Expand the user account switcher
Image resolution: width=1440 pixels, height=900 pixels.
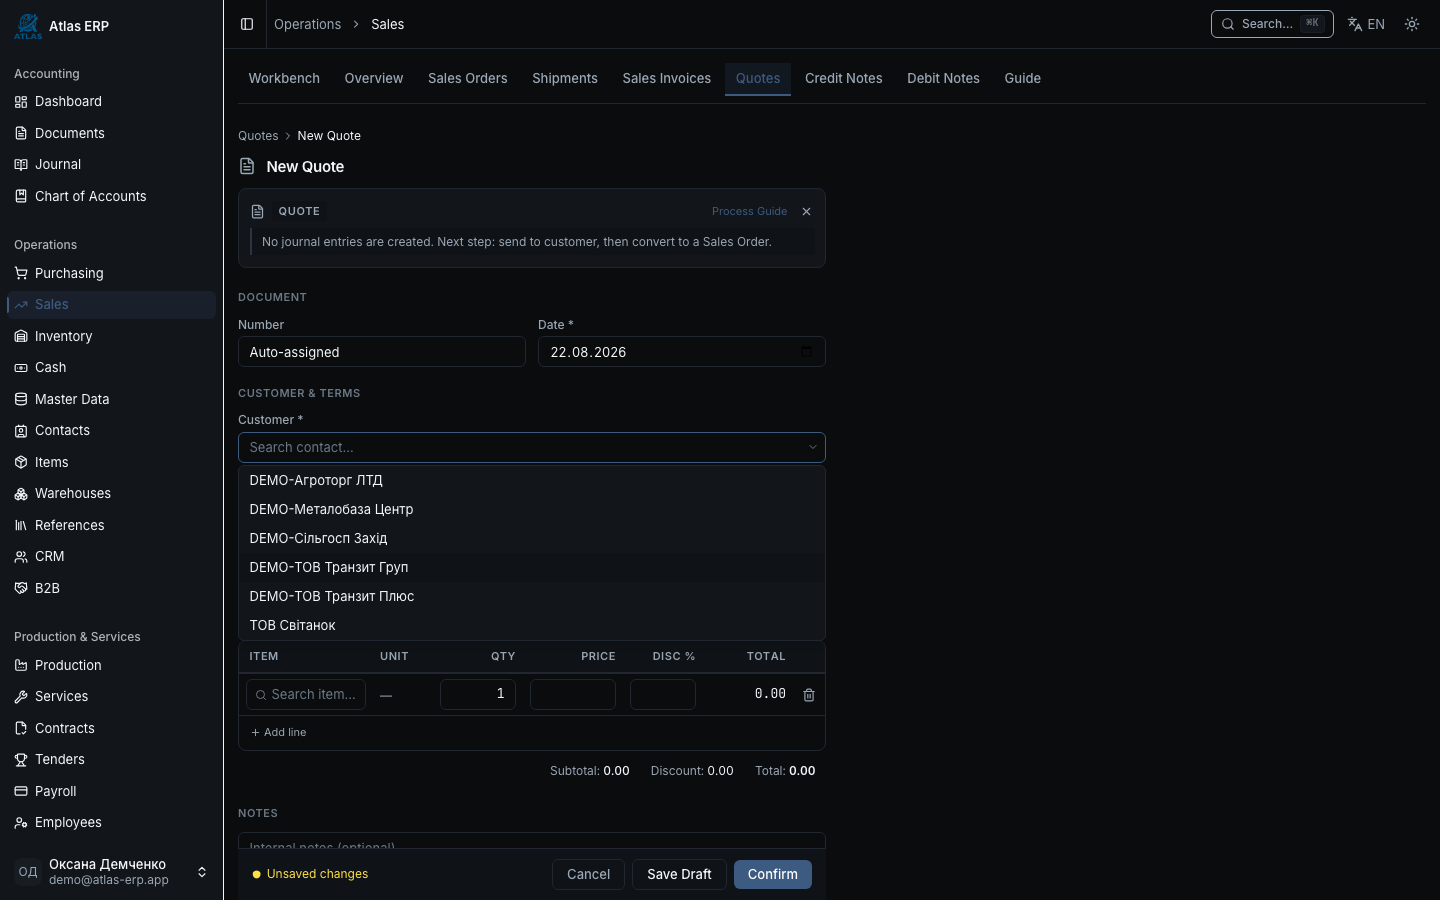[x=202, y=872]
